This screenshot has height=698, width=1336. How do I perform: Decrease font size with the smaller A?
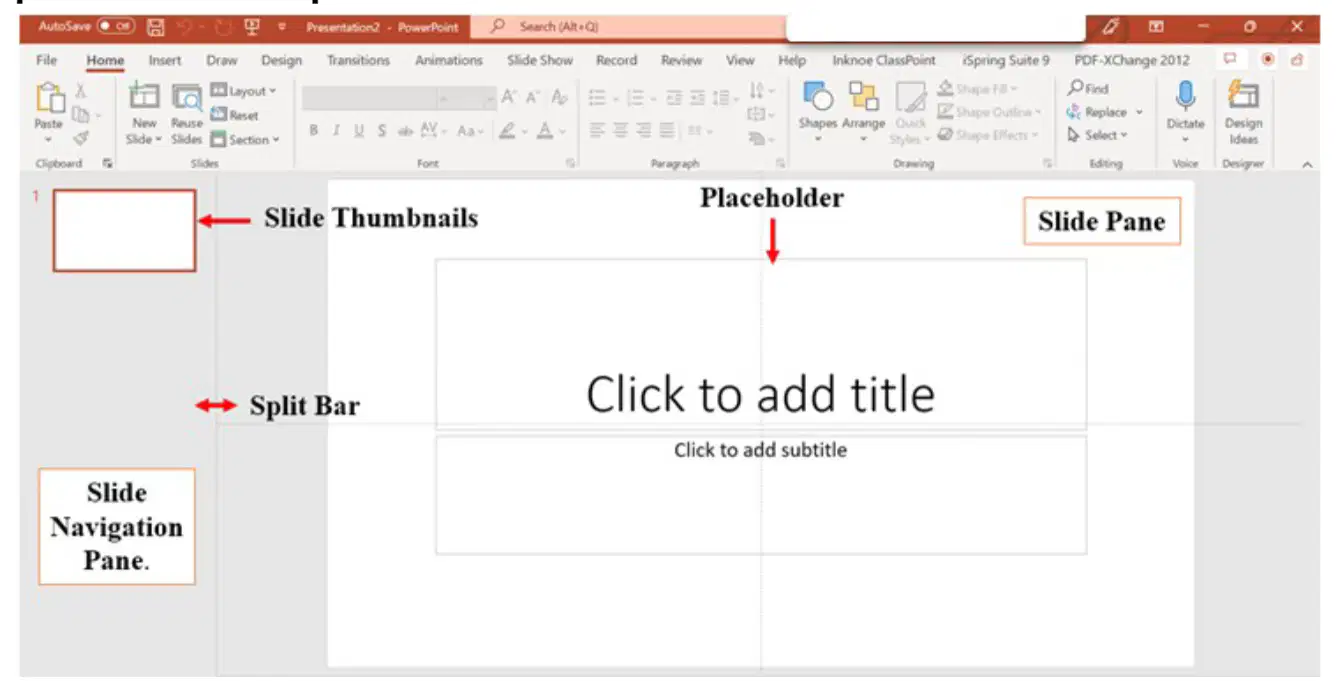click(x=533, y=98)
